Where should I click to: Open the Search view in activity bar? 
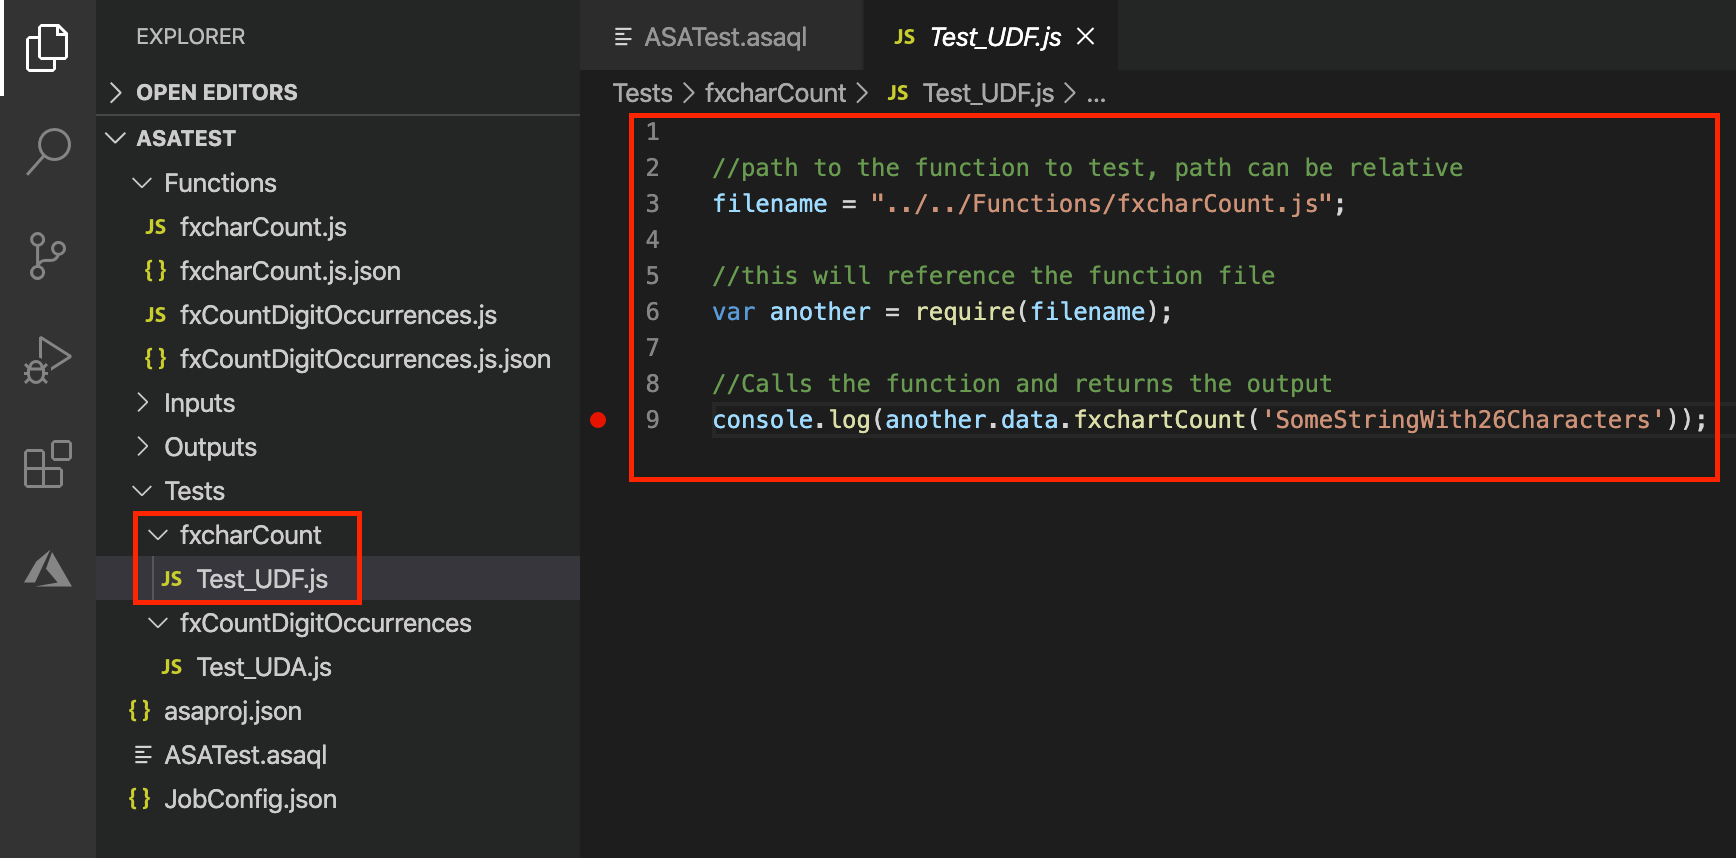point(47,152)
